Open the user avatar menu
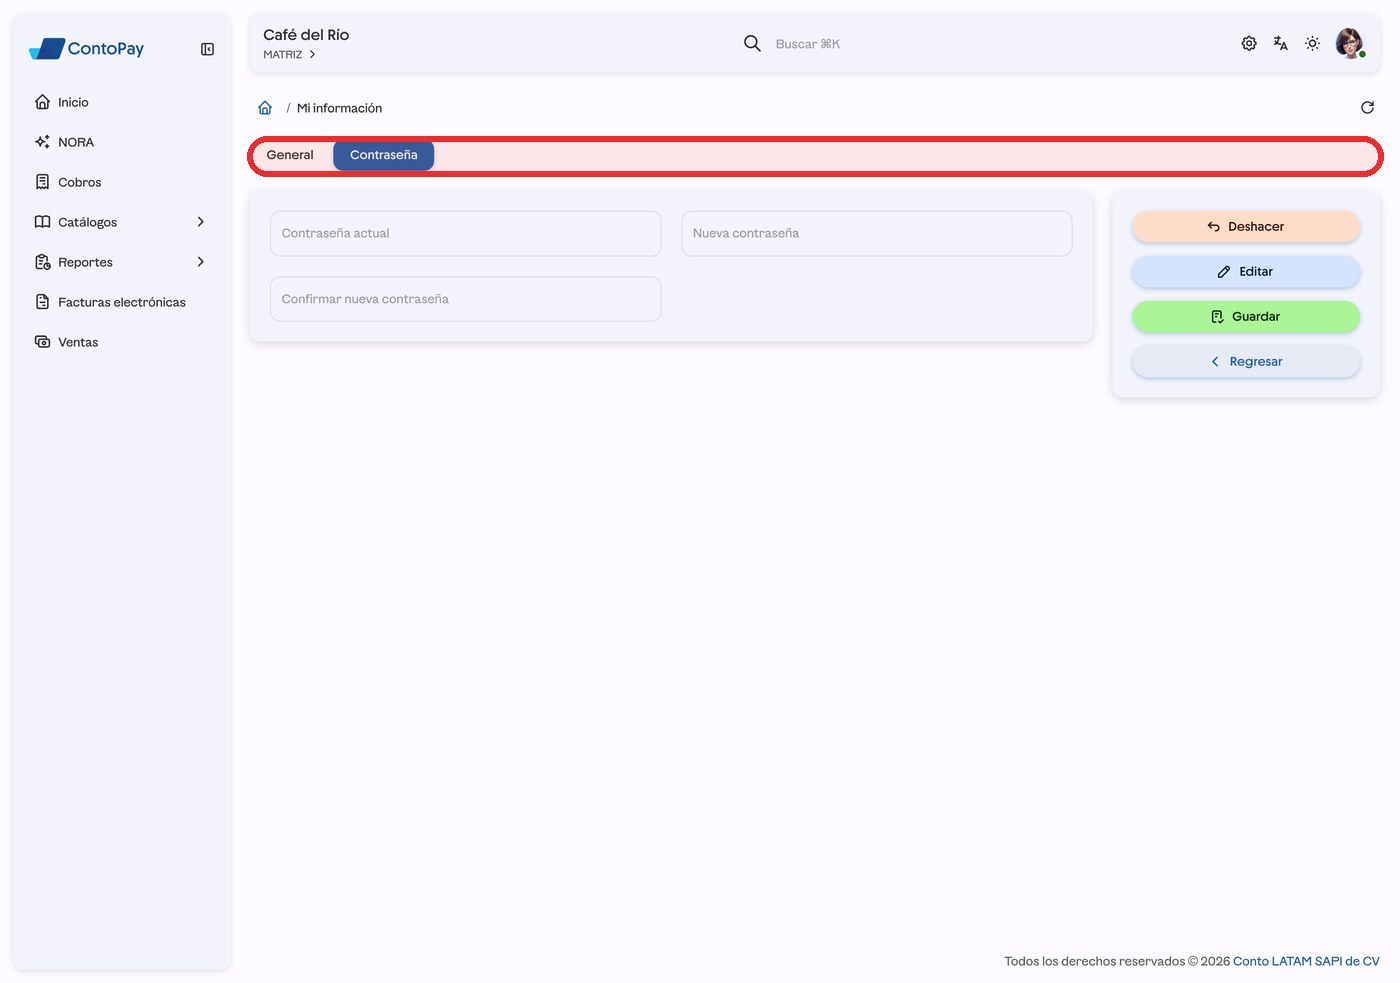 (1350, 43)
